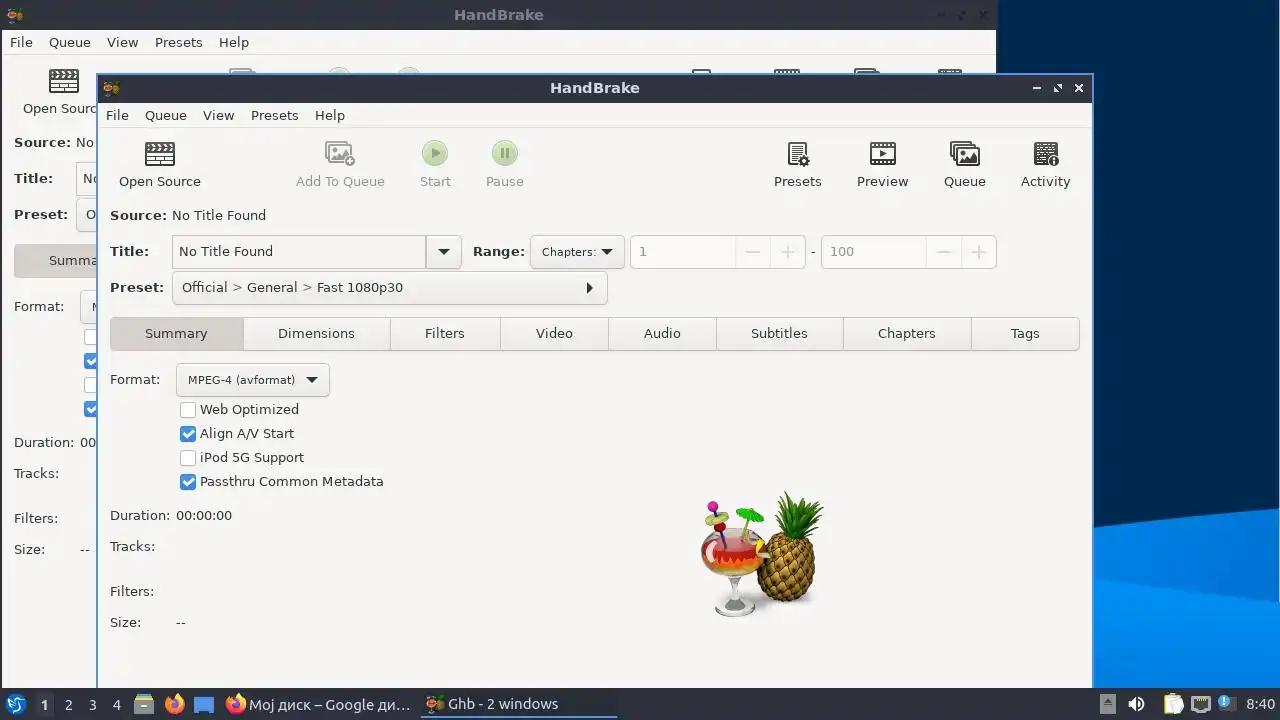Click the eject removable media tray icon
Screen dimensions: 1280x720
coord(1107,704)
